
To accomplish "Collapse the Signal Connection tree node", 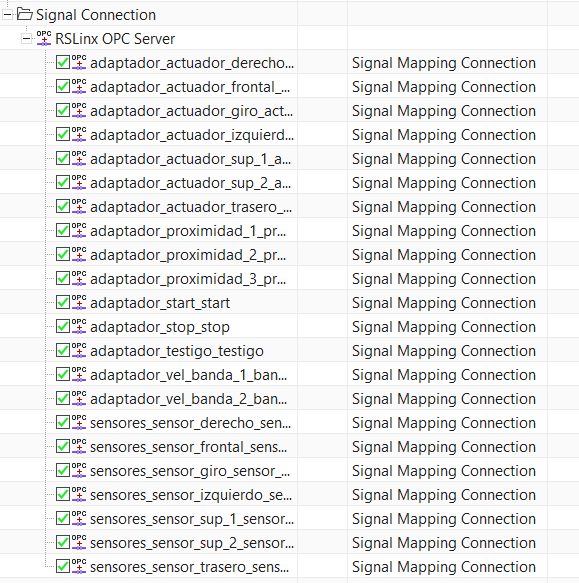I will point(7,15).
